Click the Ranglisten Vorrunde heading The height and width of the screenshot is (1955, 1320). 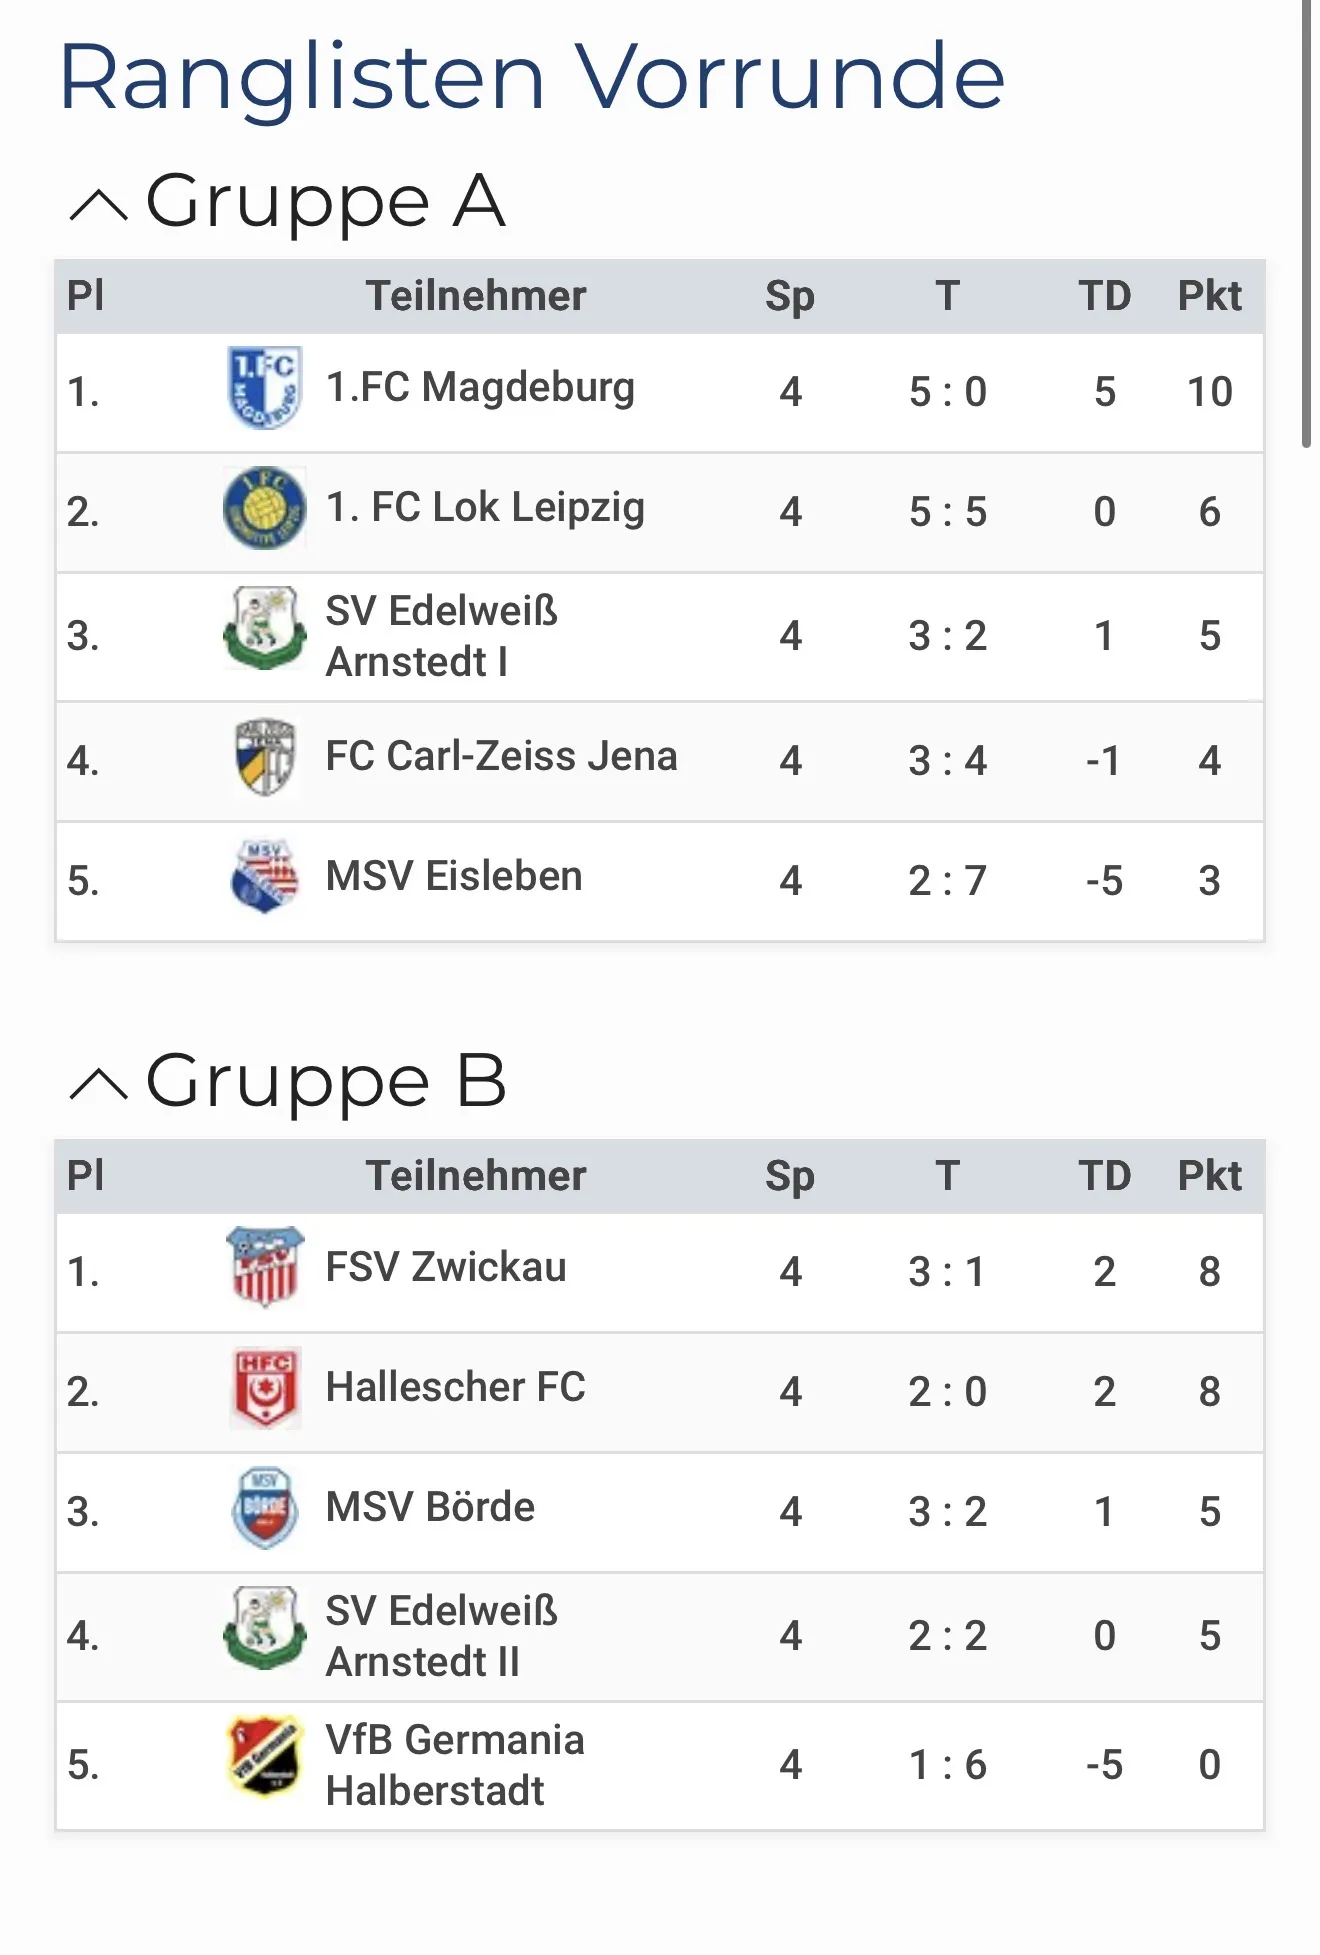532,77
